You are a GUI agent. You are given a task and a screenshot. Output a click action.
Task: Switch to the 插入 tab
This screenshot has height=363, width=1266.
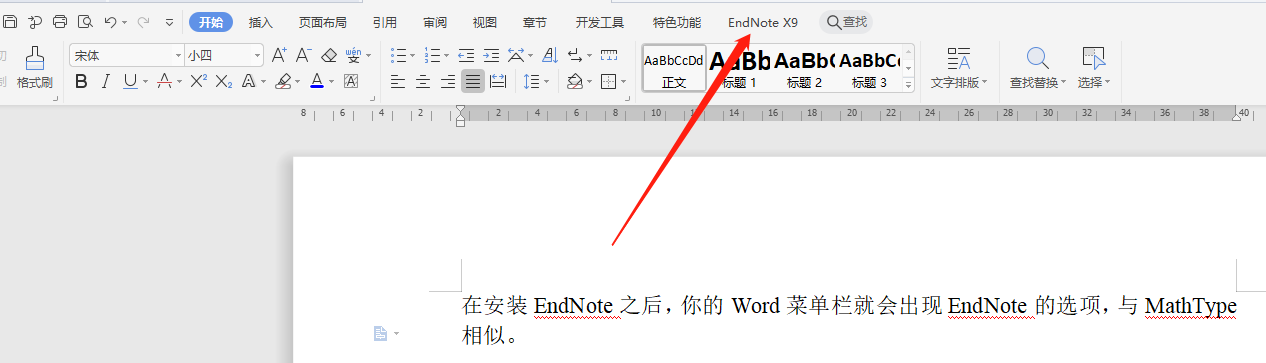(260, 22)
